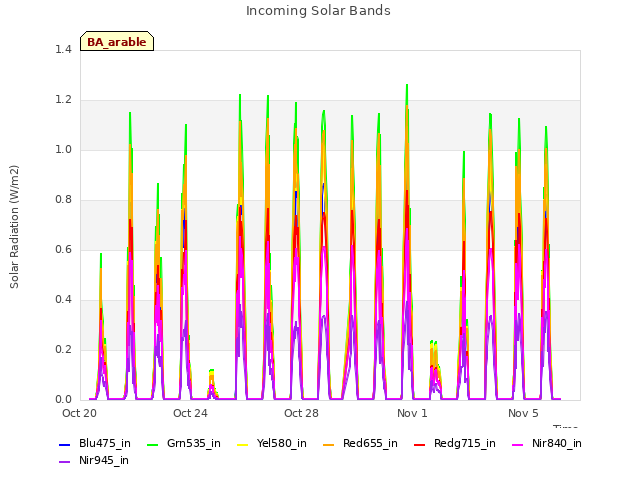This screenshot has width=640, height=480.
Task: Click the Oct 20 x-axis tick label
Action: (x=79, y=413)
